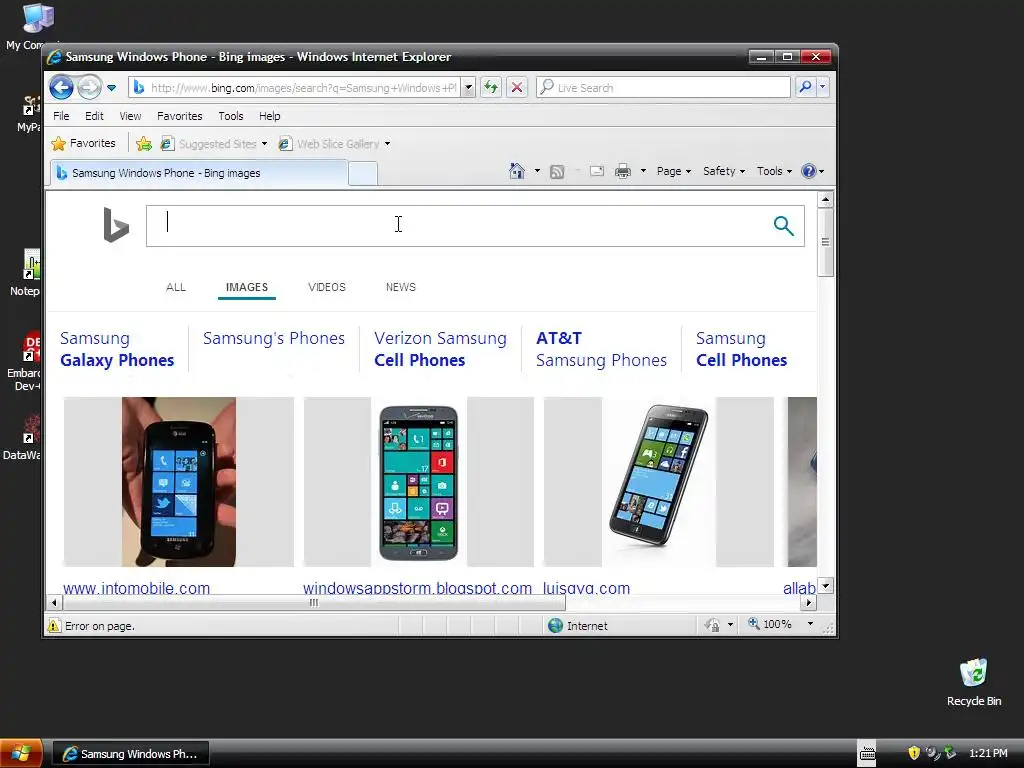
Task: Open the Tools command bar menu
Action: pos(774,171)
